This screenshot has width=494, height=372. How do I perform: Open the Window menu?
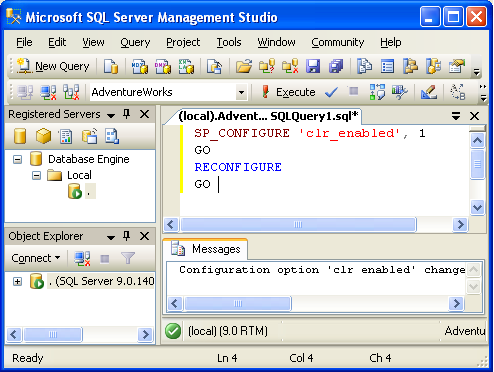click(x=276, y=42)
